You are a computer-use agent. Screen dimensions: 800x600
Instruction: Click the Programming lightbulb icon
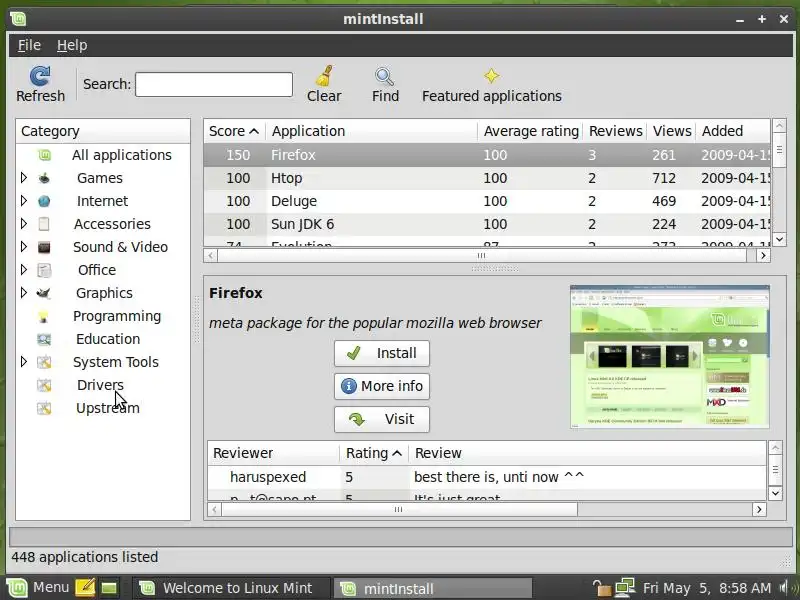coord(44,316)
